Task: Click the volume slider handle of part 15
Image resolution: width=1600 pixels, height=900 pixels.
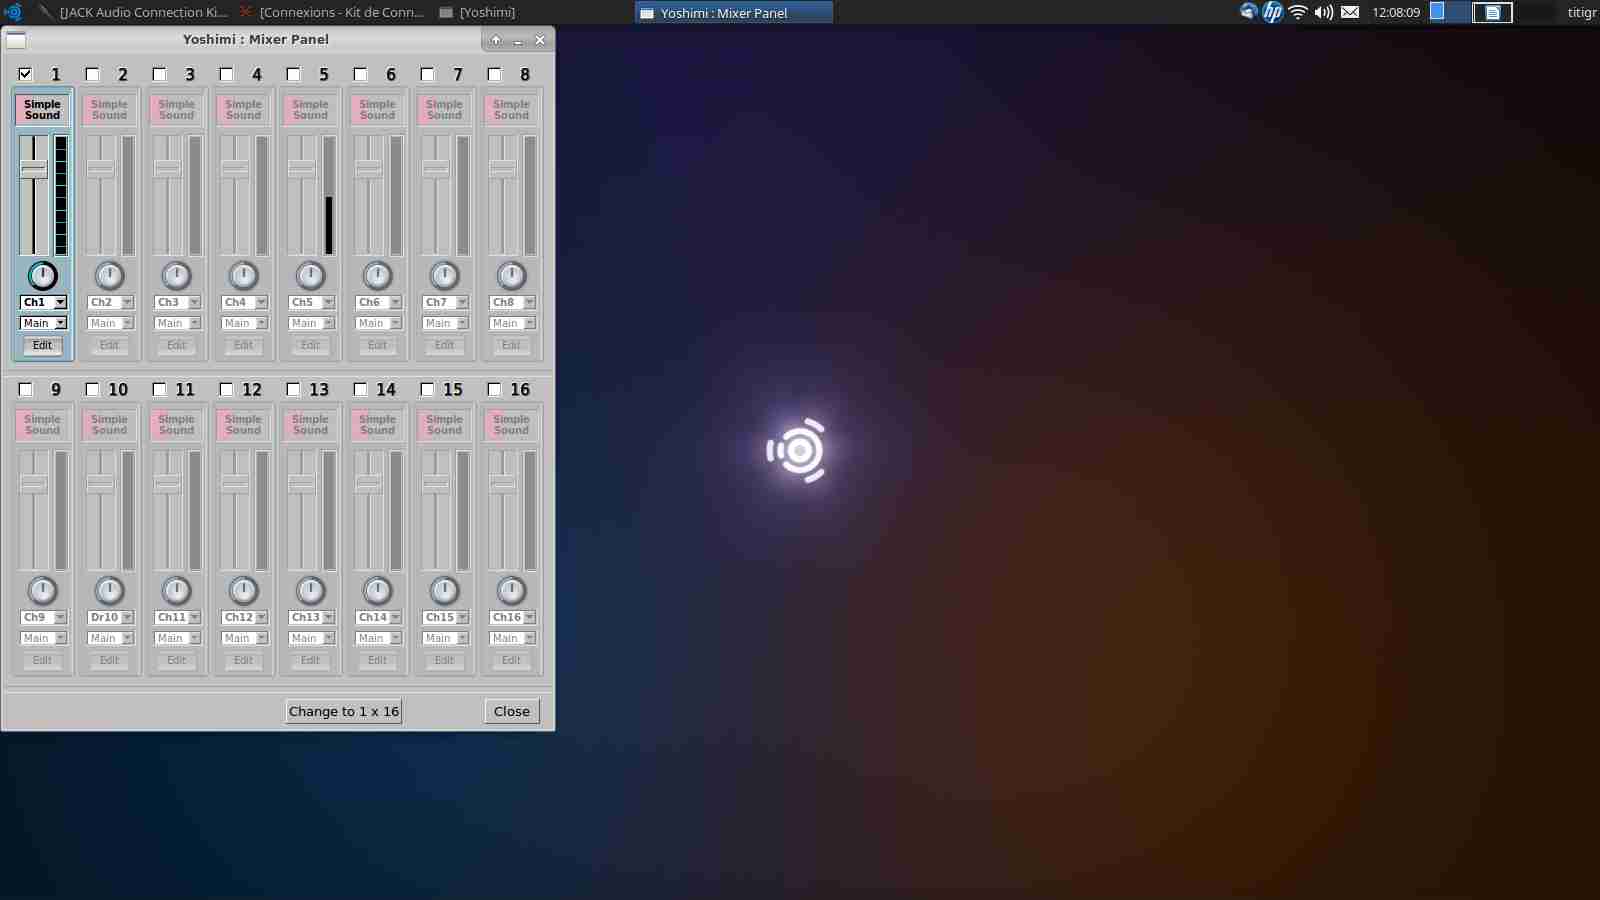Action: (436, 484)
